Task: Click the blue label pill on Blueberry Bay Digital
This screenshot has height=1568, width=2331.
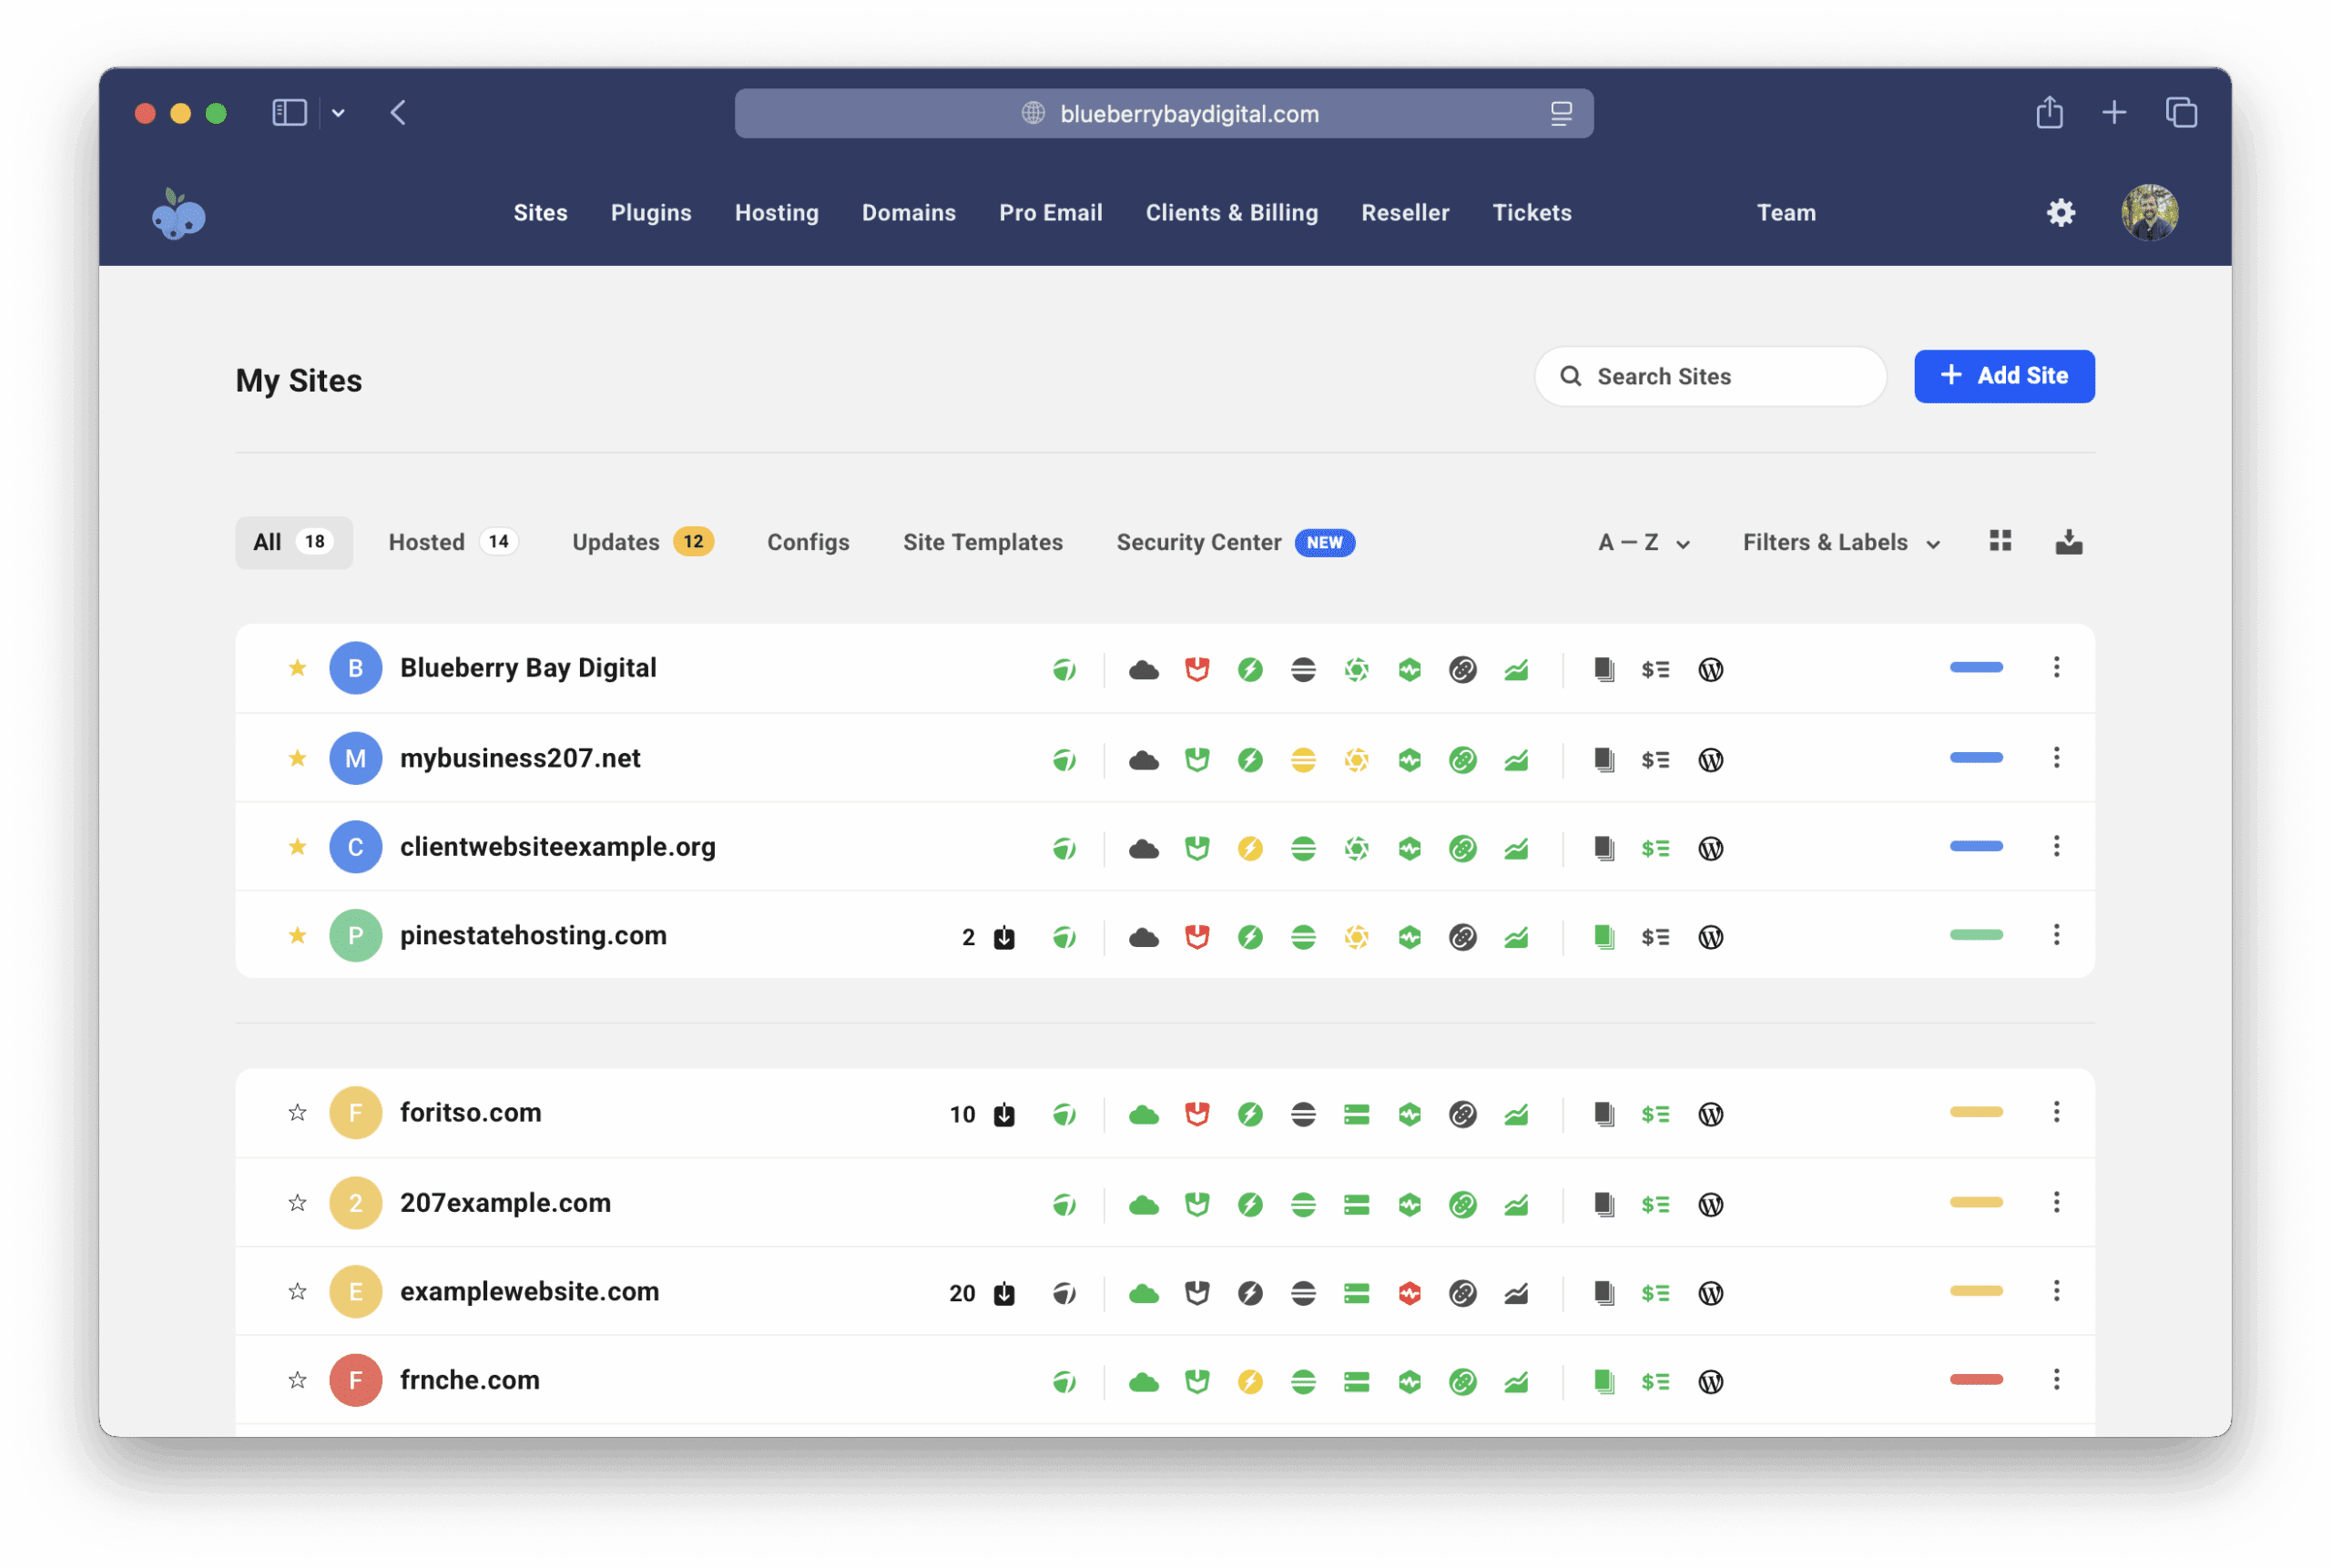Action: 1975,667
